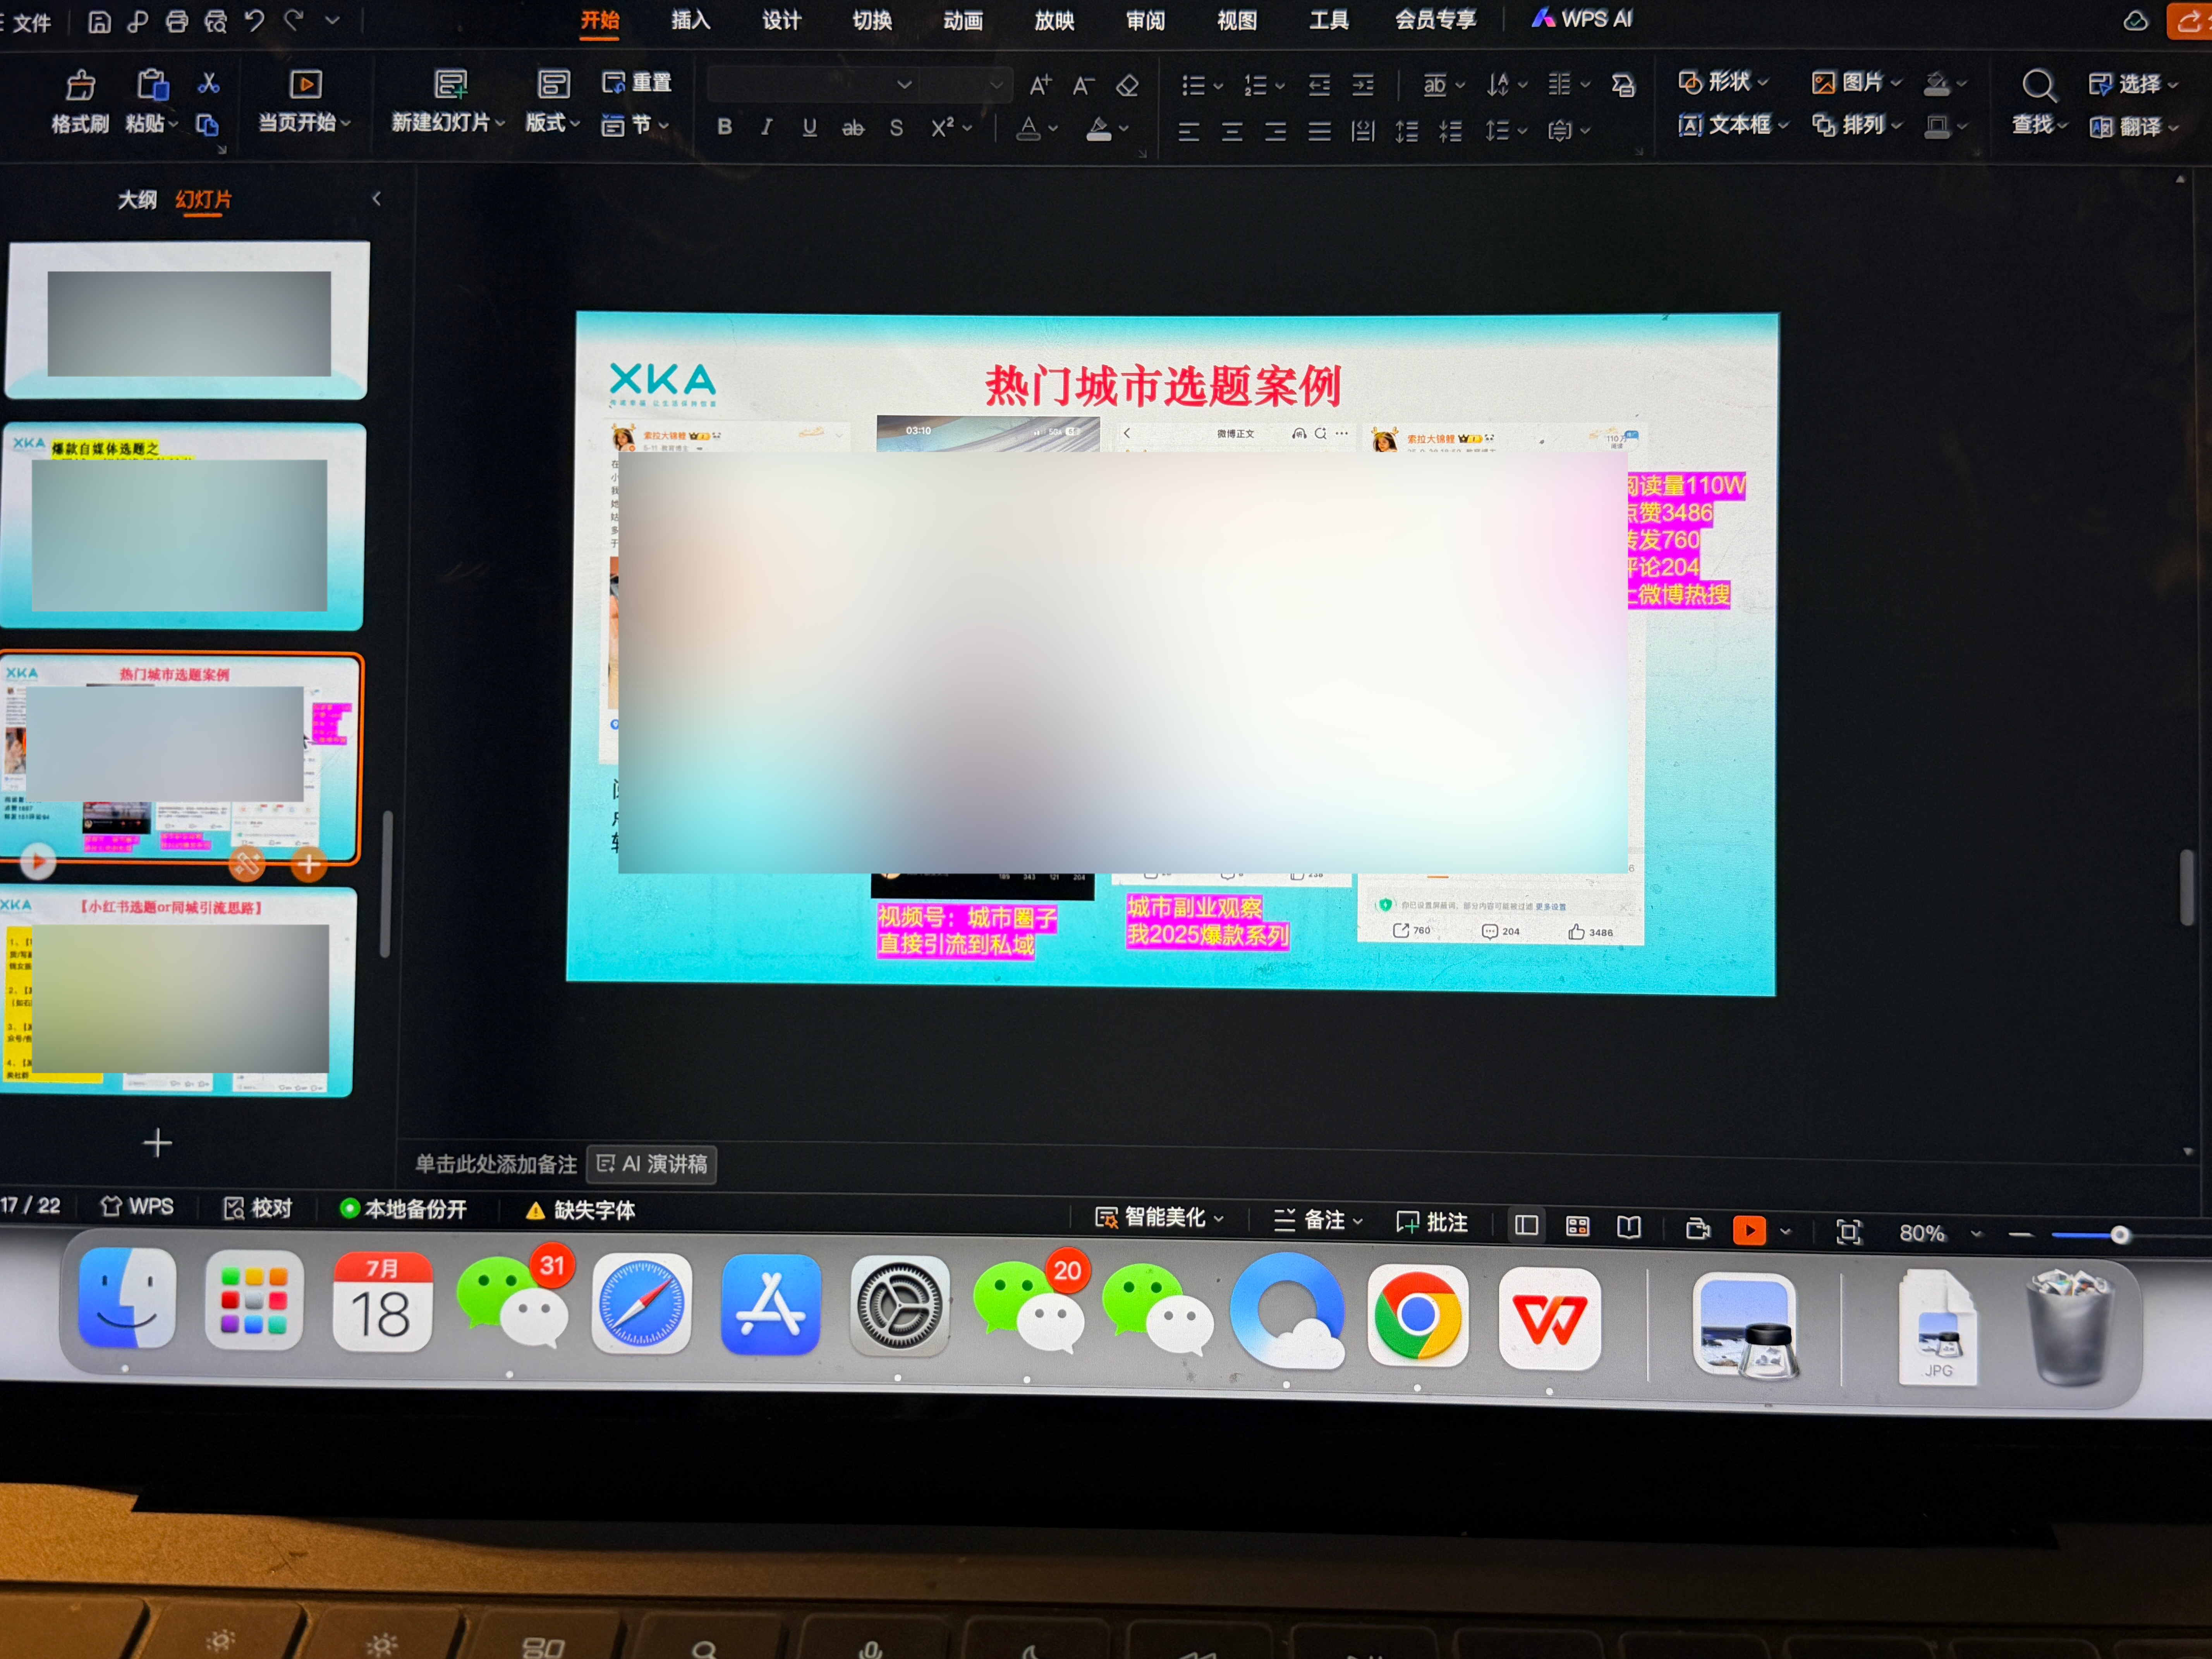The height and width of the screenshot is (1659, 2212).
Task: Expand Picture (图片) dropdown
Action: point(1896,83)
